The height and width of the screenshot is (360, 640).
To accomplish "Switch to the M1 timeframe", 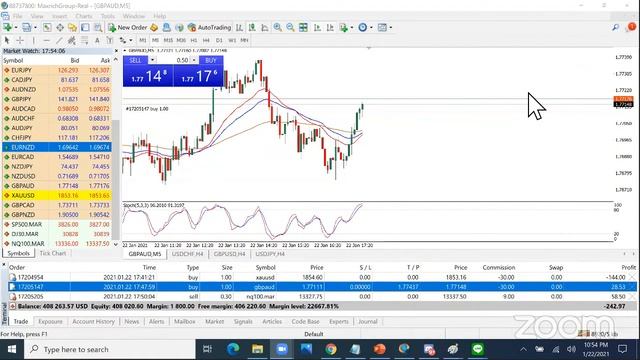I will pyautogui.click(x=142, y=40).
